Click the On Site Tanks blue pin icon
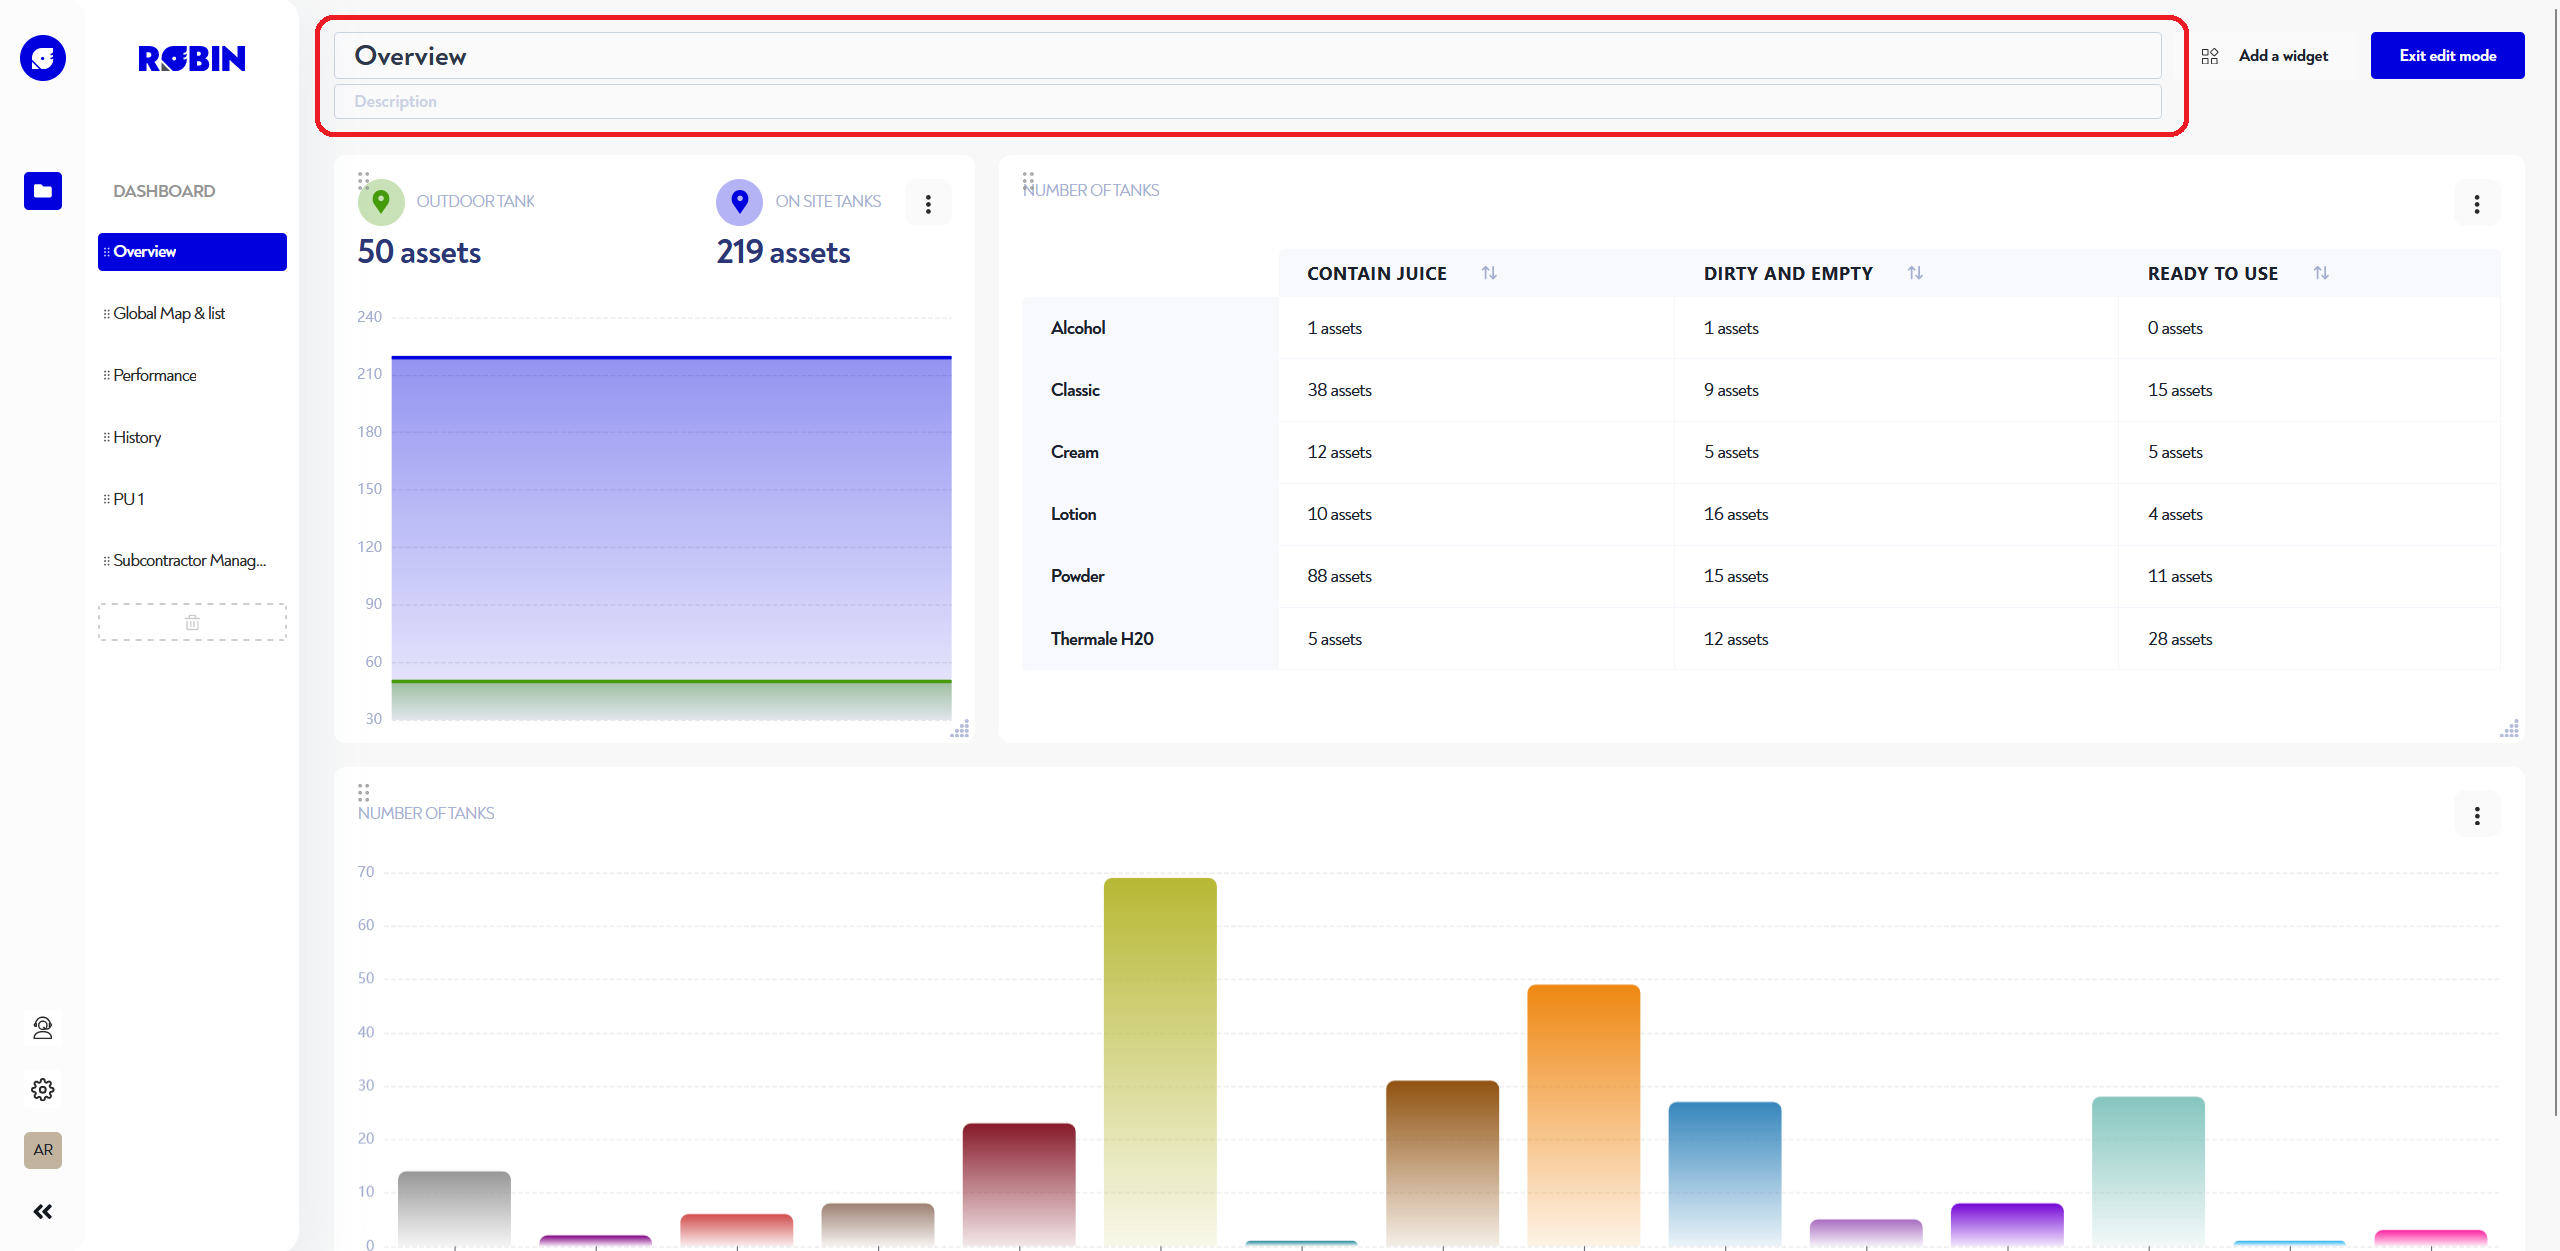 pyautogui.click(x=740, y=202)
